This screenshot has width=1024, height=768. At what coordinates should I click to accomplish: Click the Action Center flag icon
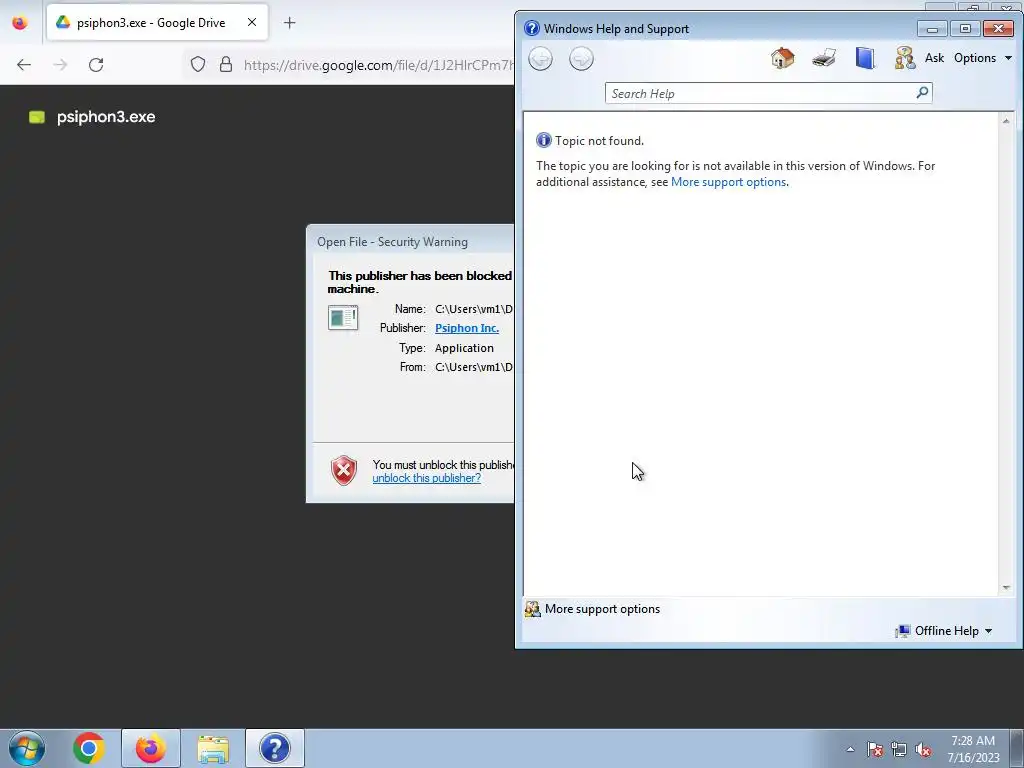[875, 749]
